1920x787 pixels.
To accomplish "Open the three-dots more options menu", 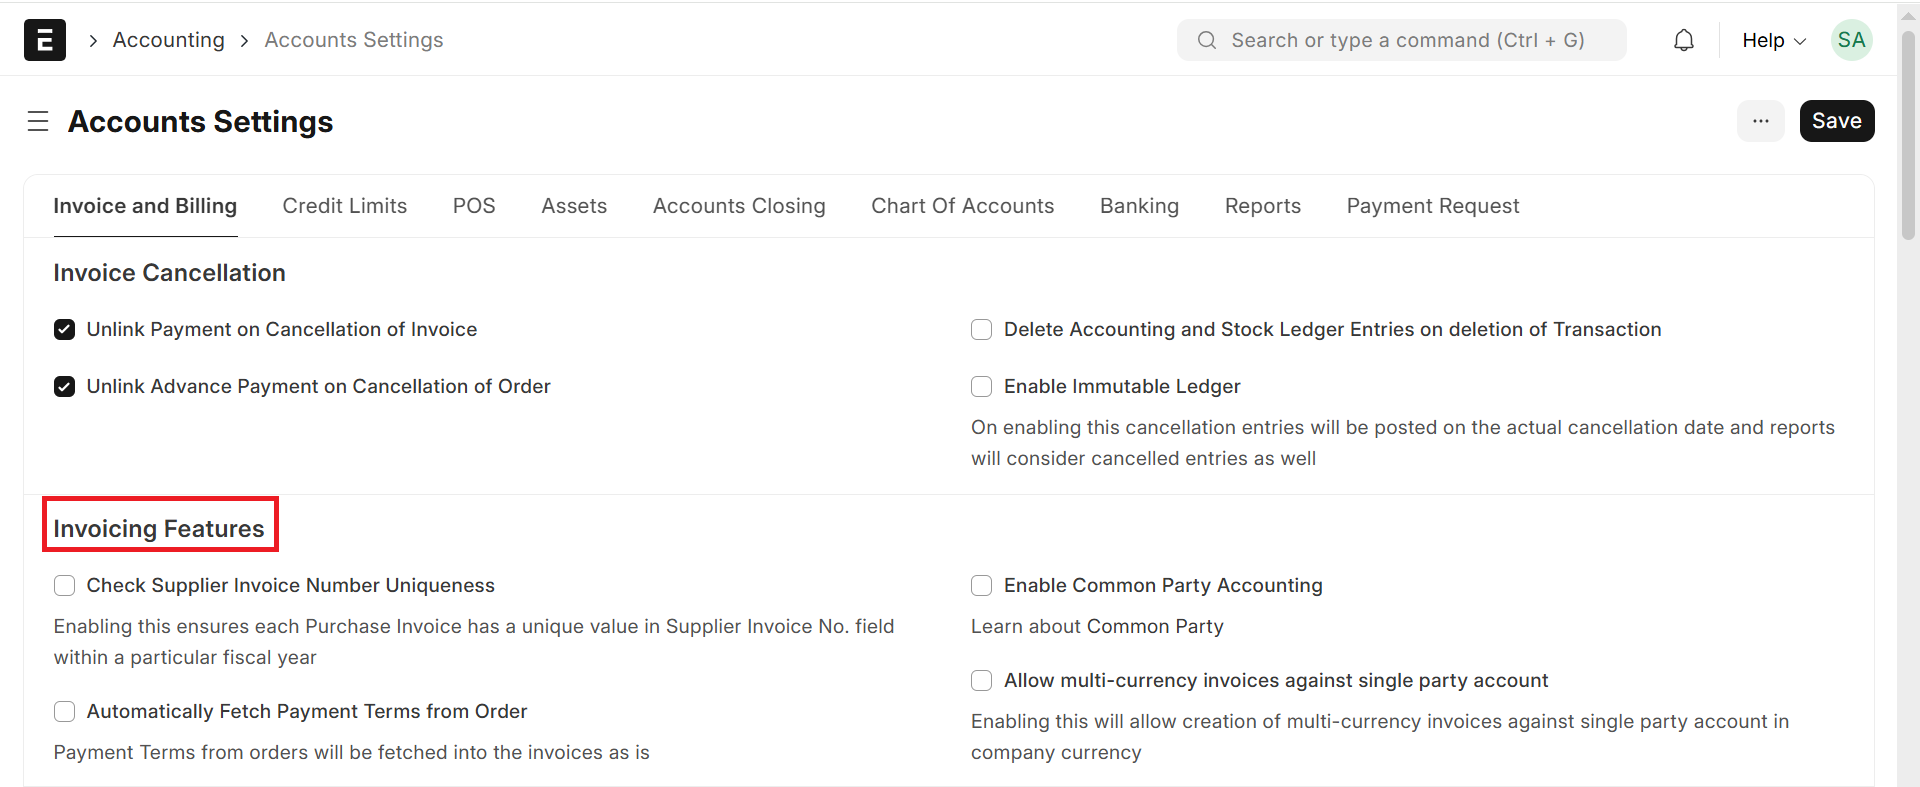I will 1760,121.
